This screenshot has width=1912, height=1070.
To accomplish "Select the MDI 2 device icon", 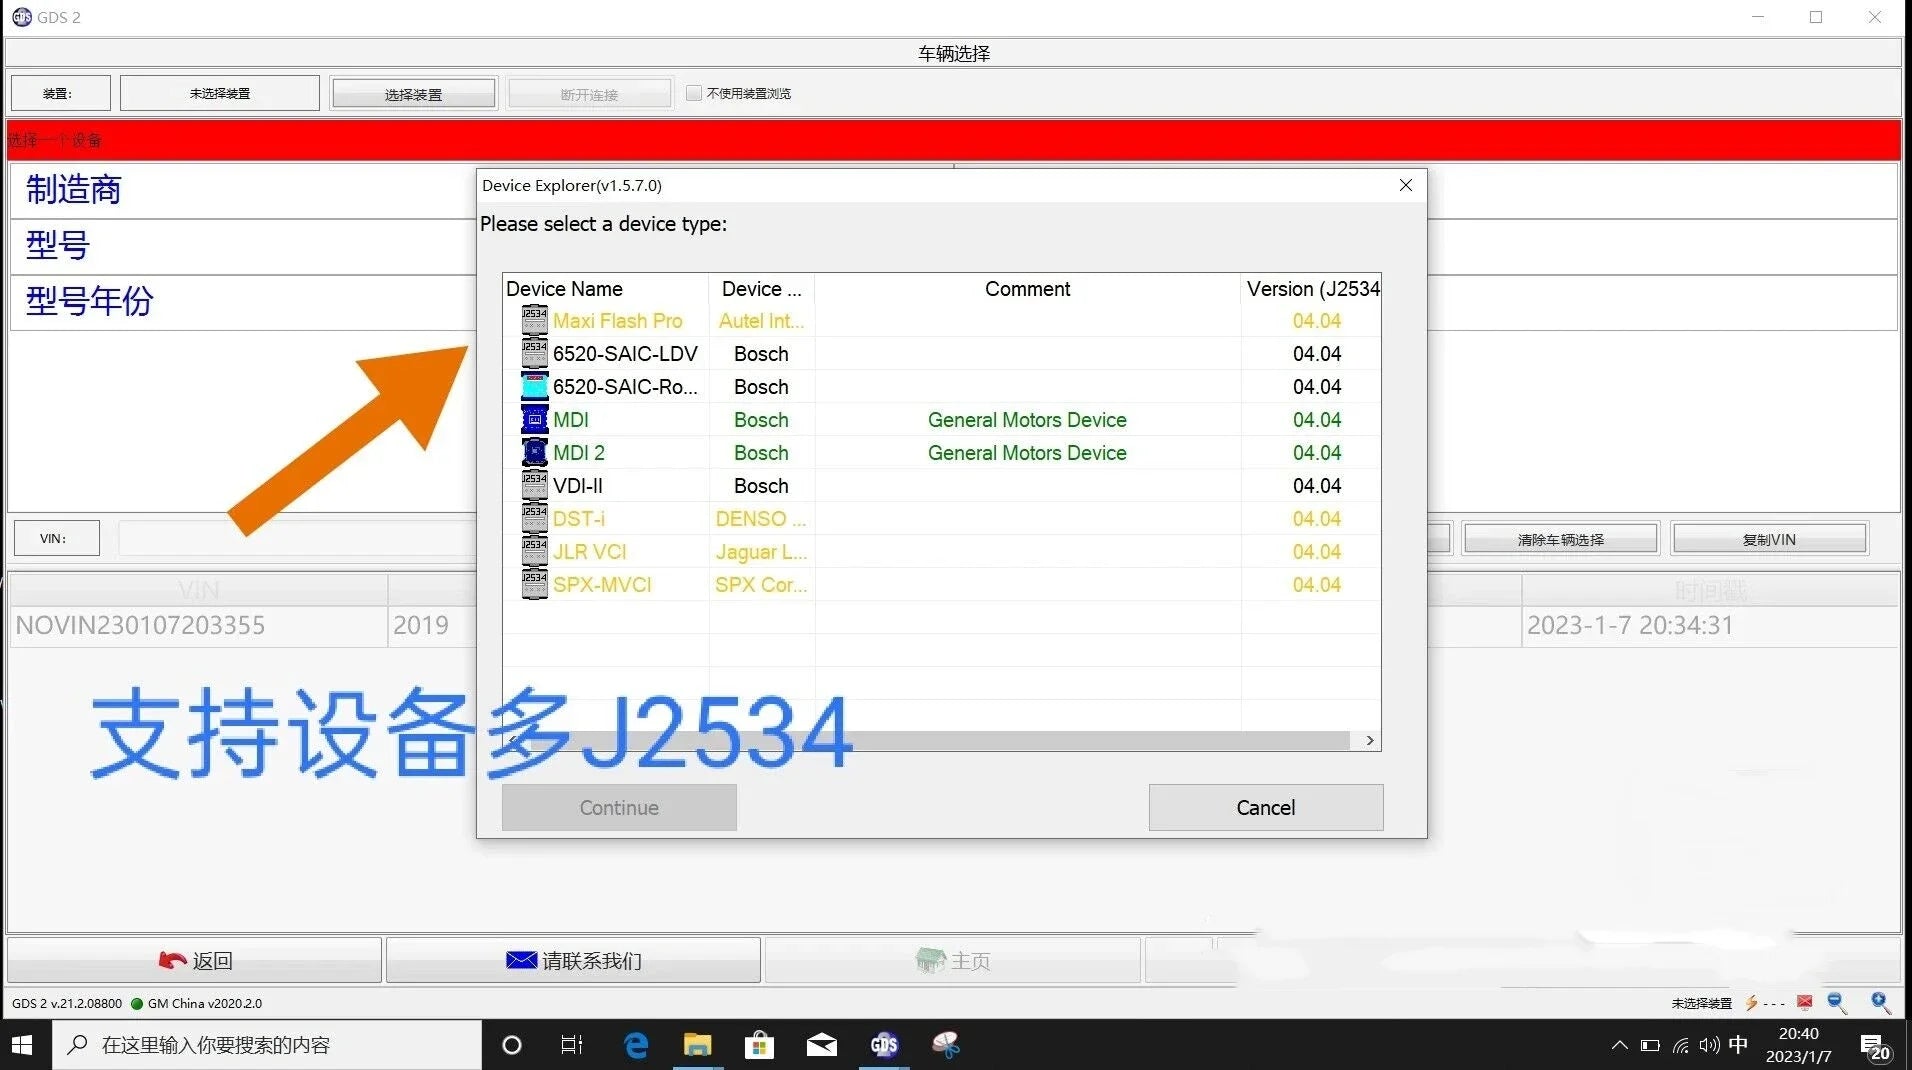I will tap(535, 453).
